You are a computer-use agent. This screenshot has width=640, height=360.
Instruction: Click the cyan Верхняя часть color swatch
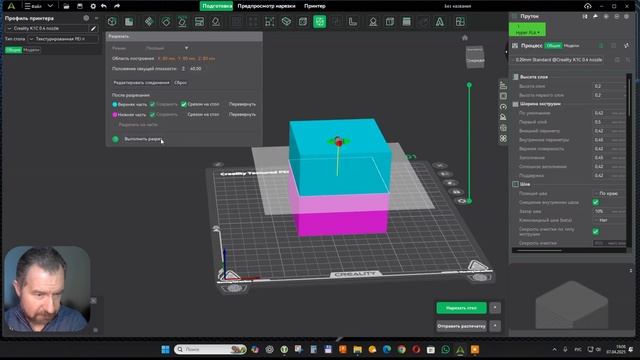(115, 104)
